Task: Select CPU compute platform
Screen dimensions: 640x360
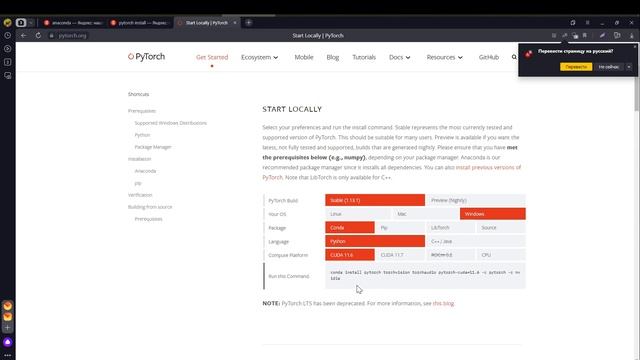Action: [x=501, y=255]
